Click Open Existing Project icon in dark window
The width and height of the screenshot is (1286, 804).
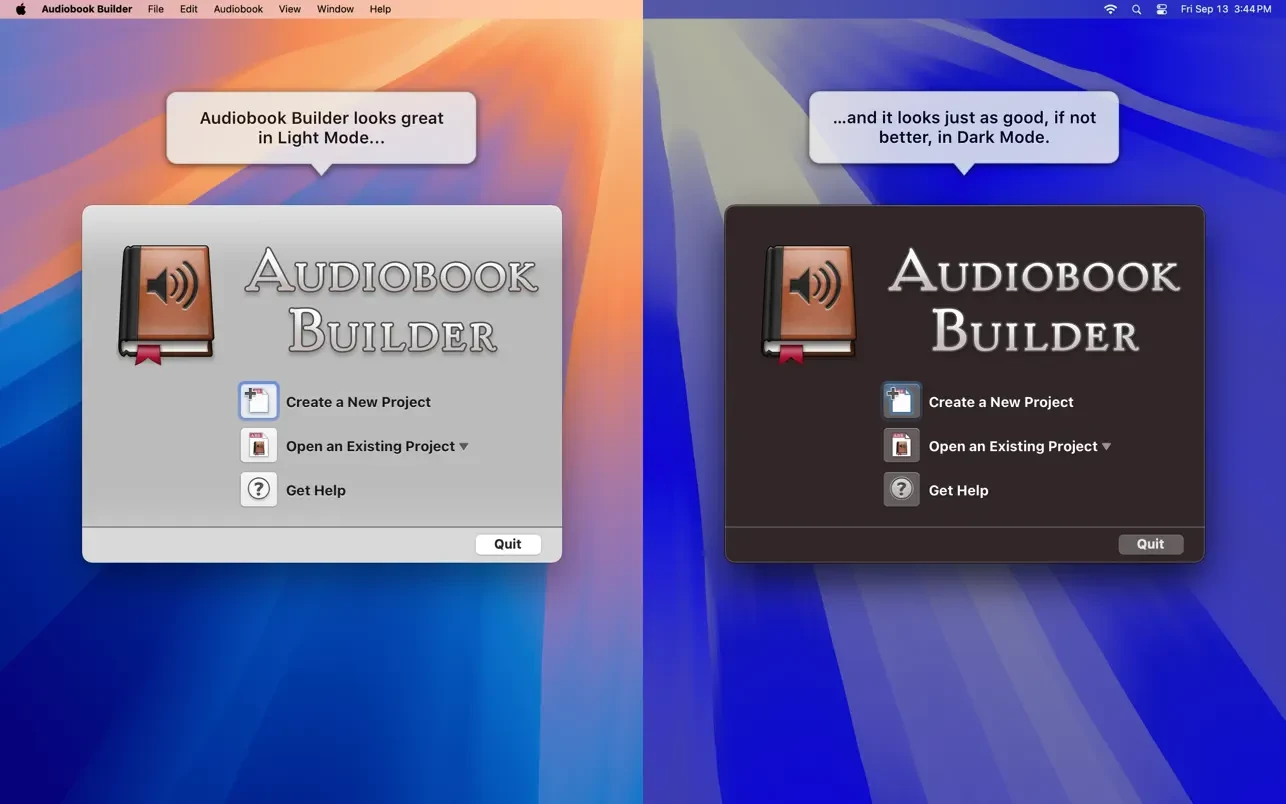pos(901,446)
